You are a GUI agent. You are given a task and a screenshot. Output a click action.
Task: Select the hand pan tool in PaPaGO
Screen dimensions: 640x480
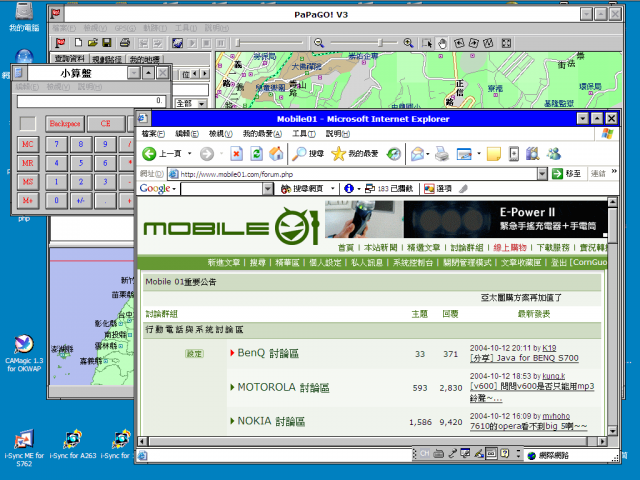(x=442, y=43)
